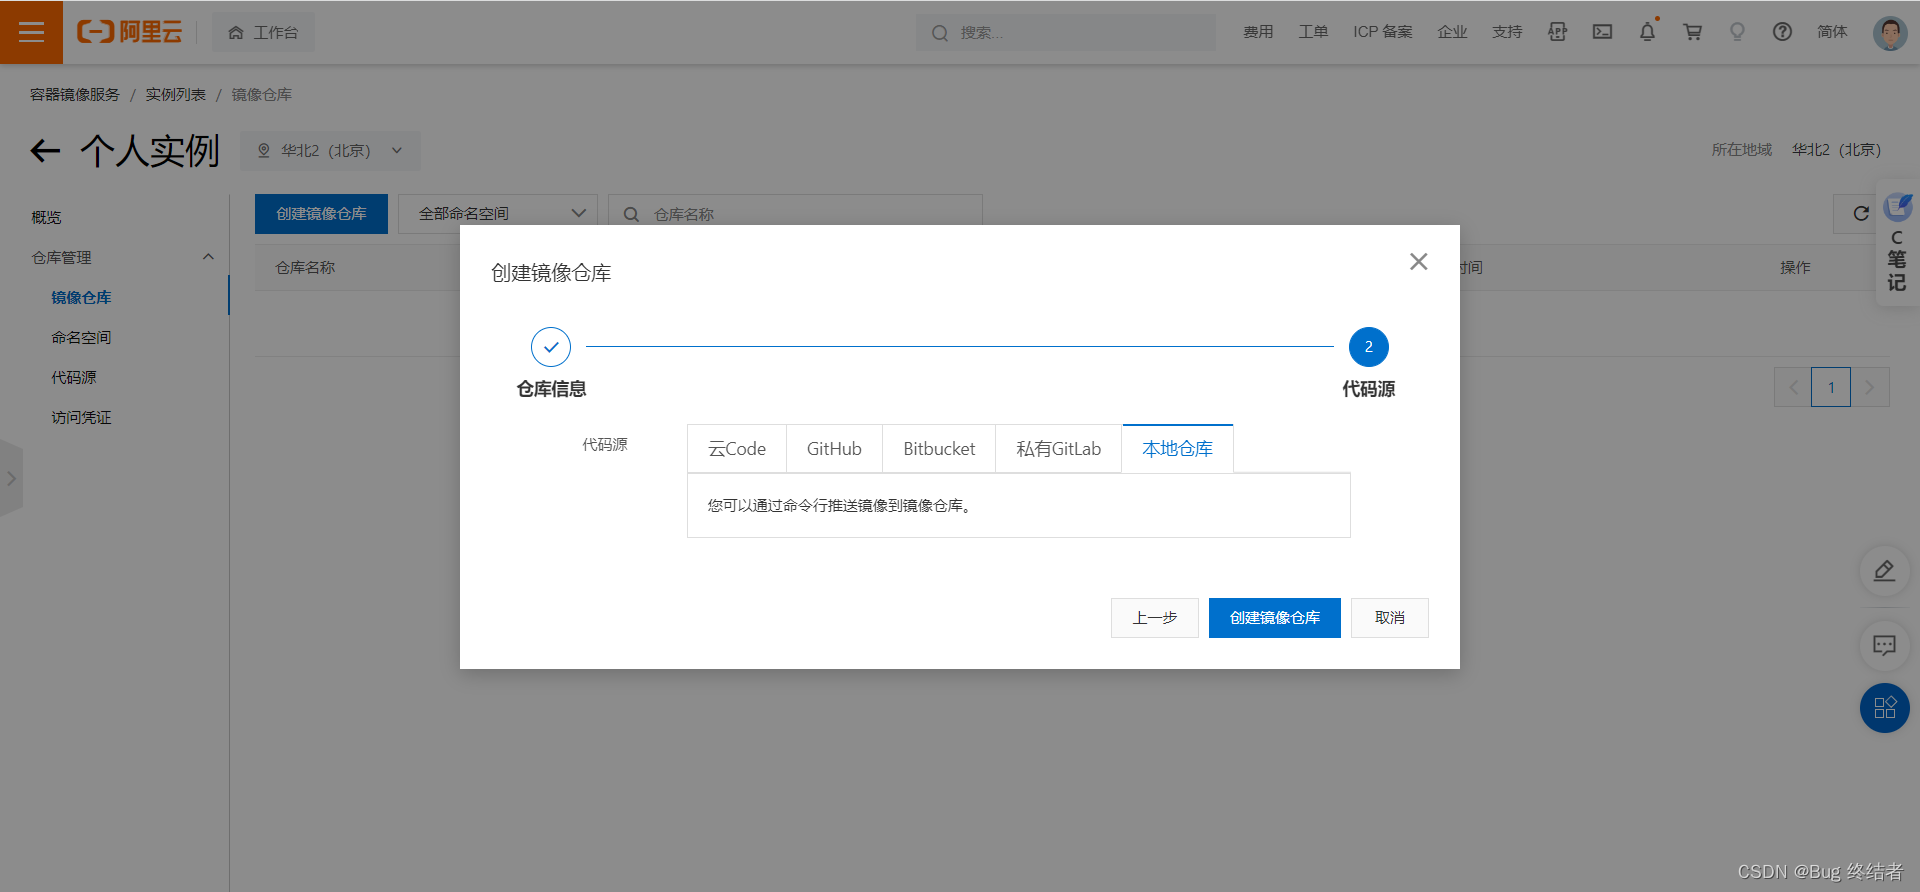Open the ICP 备案 menu
The width and height of the screenshot is (1920, 892).
tap(1383, 32)
